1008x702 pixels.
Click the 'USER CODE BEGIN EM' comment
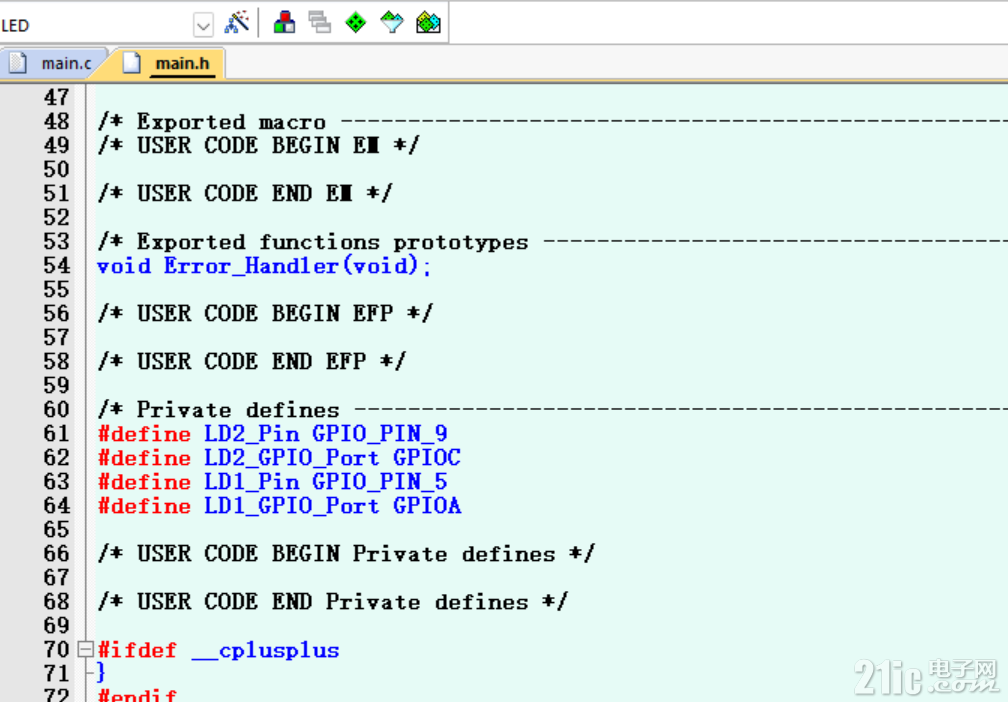click(x=258, y=145)
